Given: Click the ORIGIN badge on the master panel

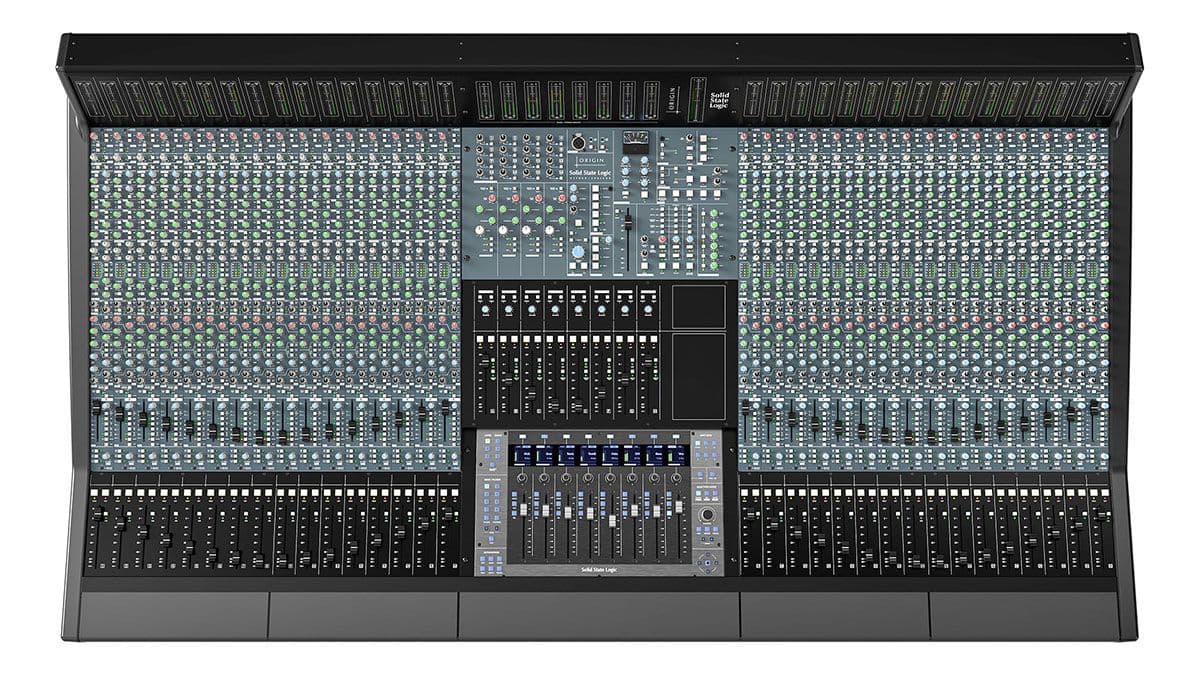Looking at the screenshot, I should [x=591, y=161].
